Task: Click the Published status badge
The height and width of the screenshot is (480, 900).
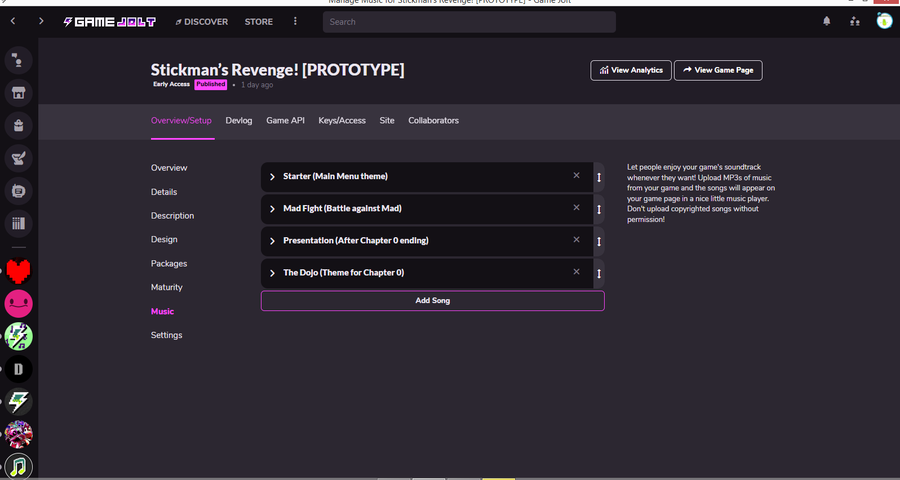Action: click(x=211, y=84)
